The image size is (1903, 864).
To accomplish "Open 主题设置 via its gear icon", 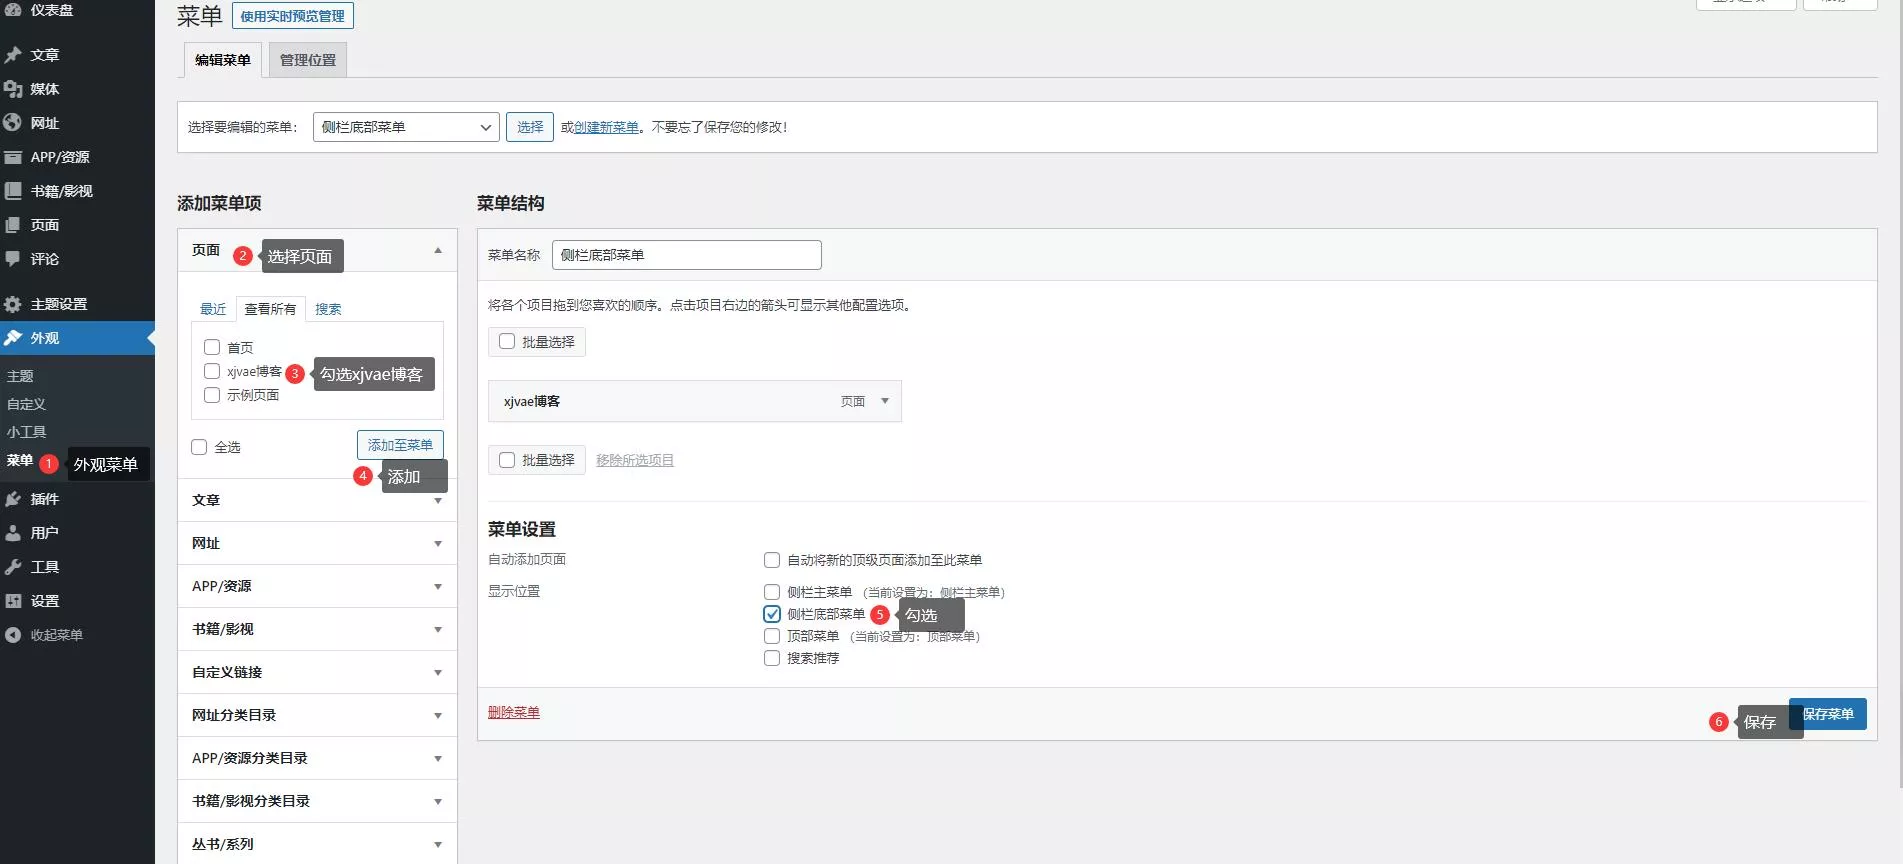I will (x=13, y=304).
